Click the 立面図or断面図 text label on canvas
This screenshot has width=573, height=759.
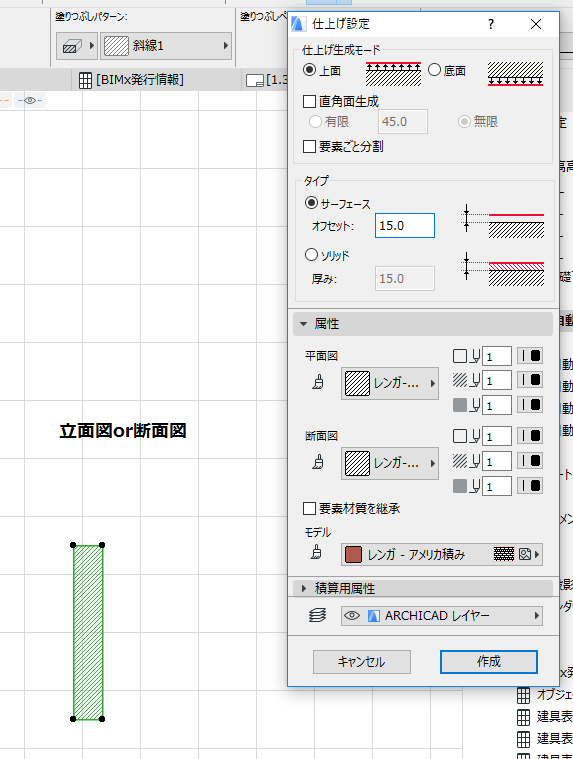[x=123, y=430]
